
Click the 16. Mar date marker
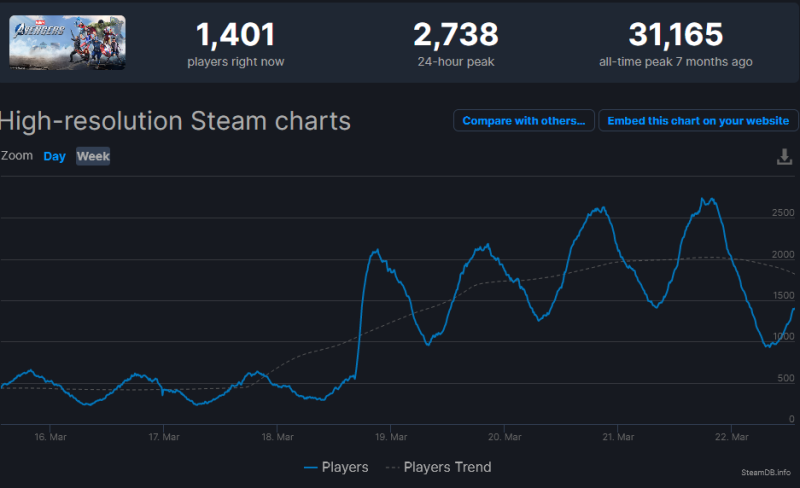pos(51,437)
